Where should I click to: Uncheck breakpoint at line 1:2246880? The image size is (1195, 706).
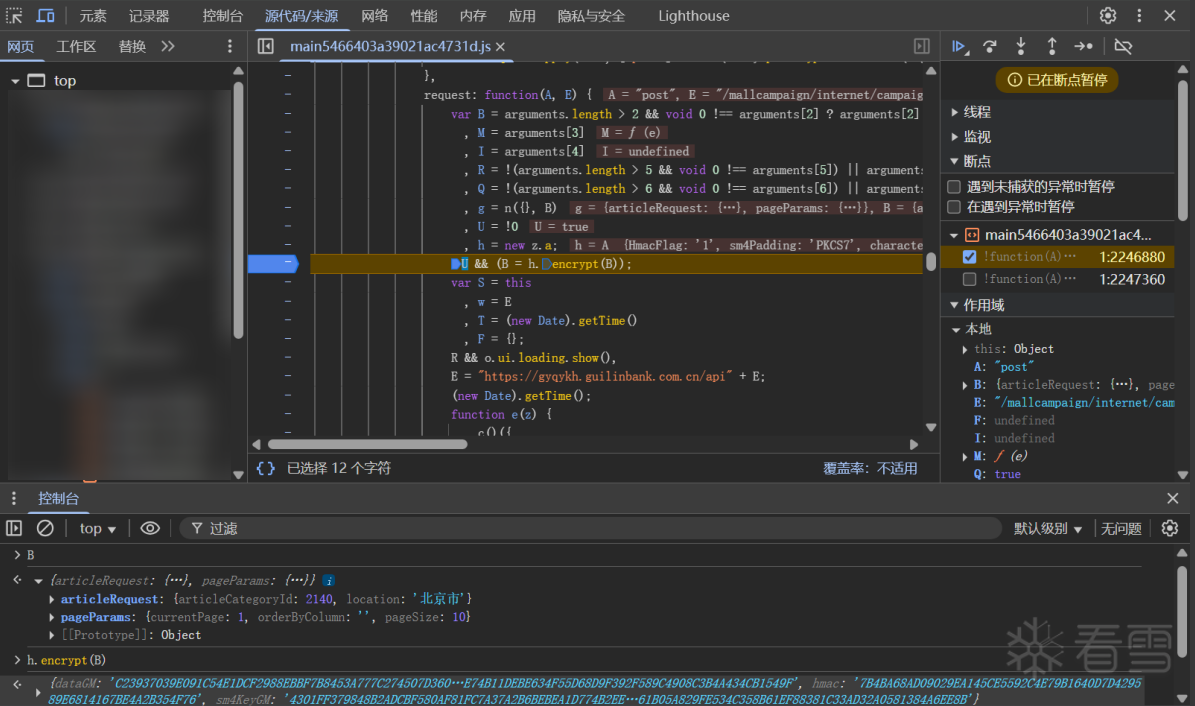(x=969, y=257)
